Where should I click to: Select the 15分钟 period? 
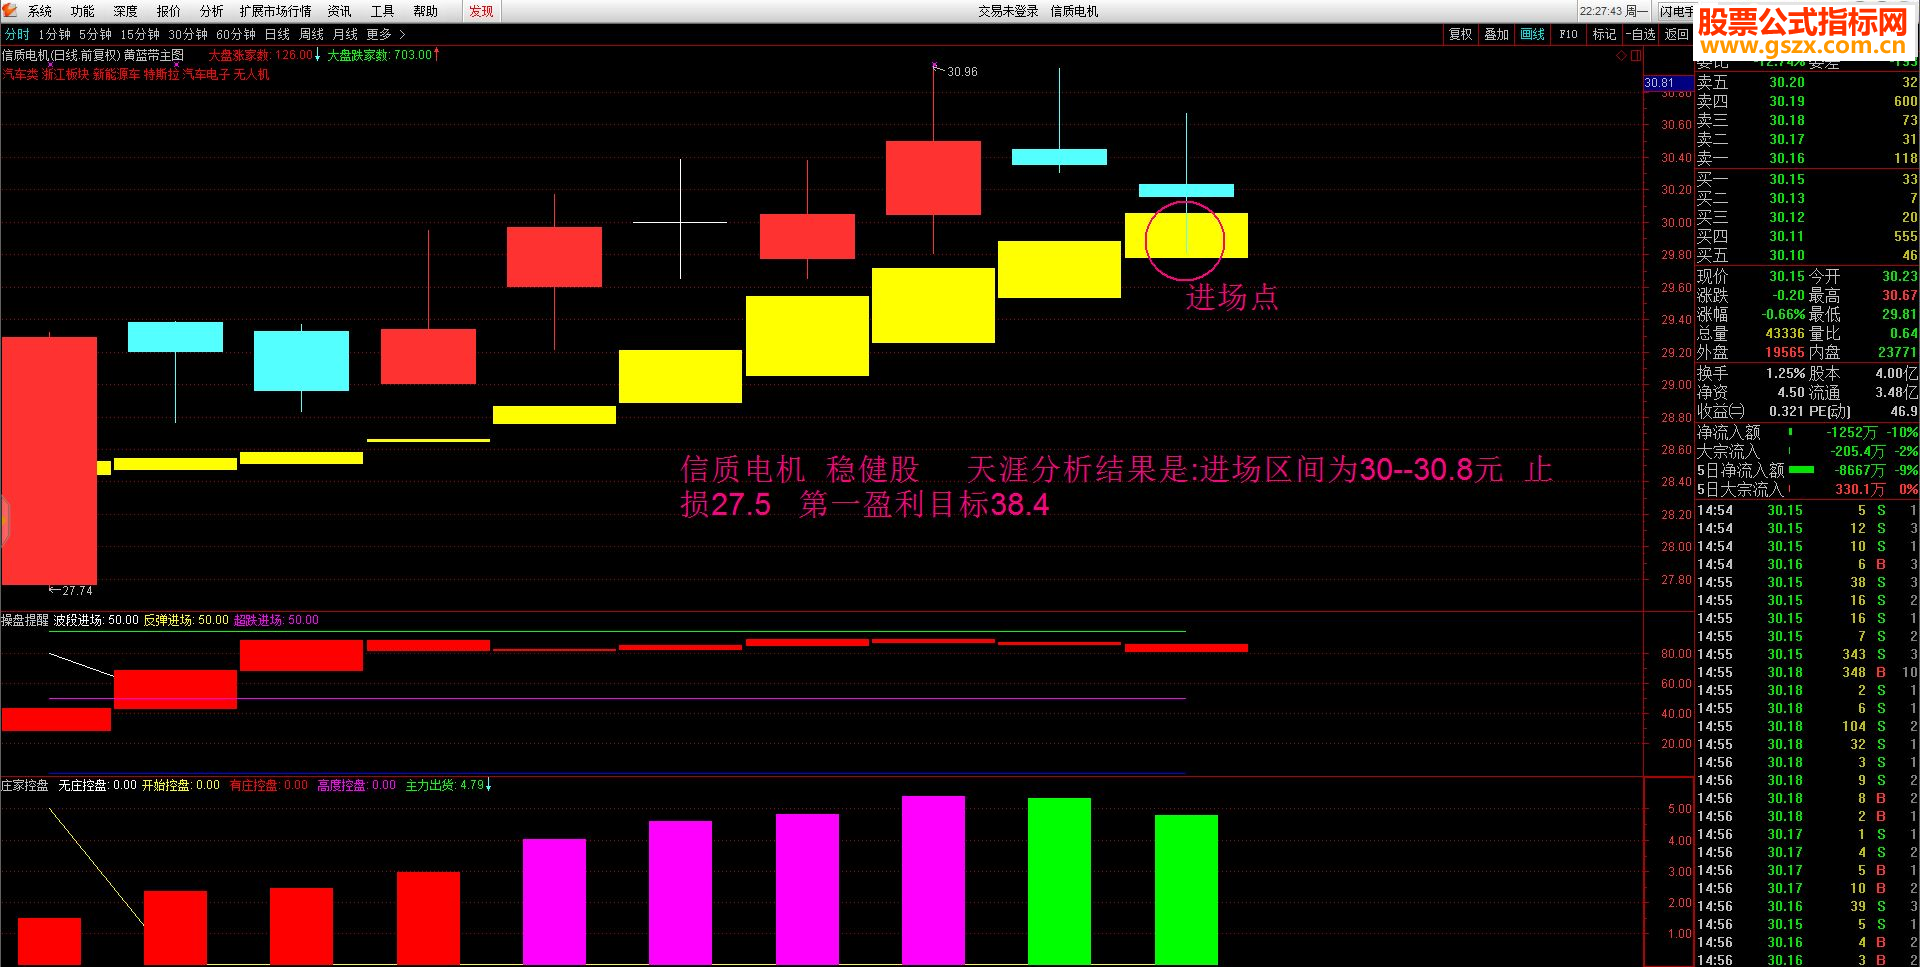(x=140, y=34)
